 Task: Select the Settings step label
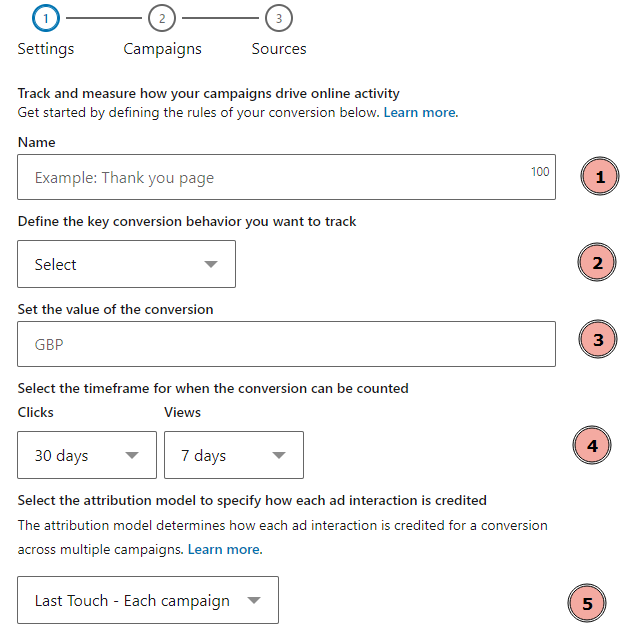coord(46,49)
